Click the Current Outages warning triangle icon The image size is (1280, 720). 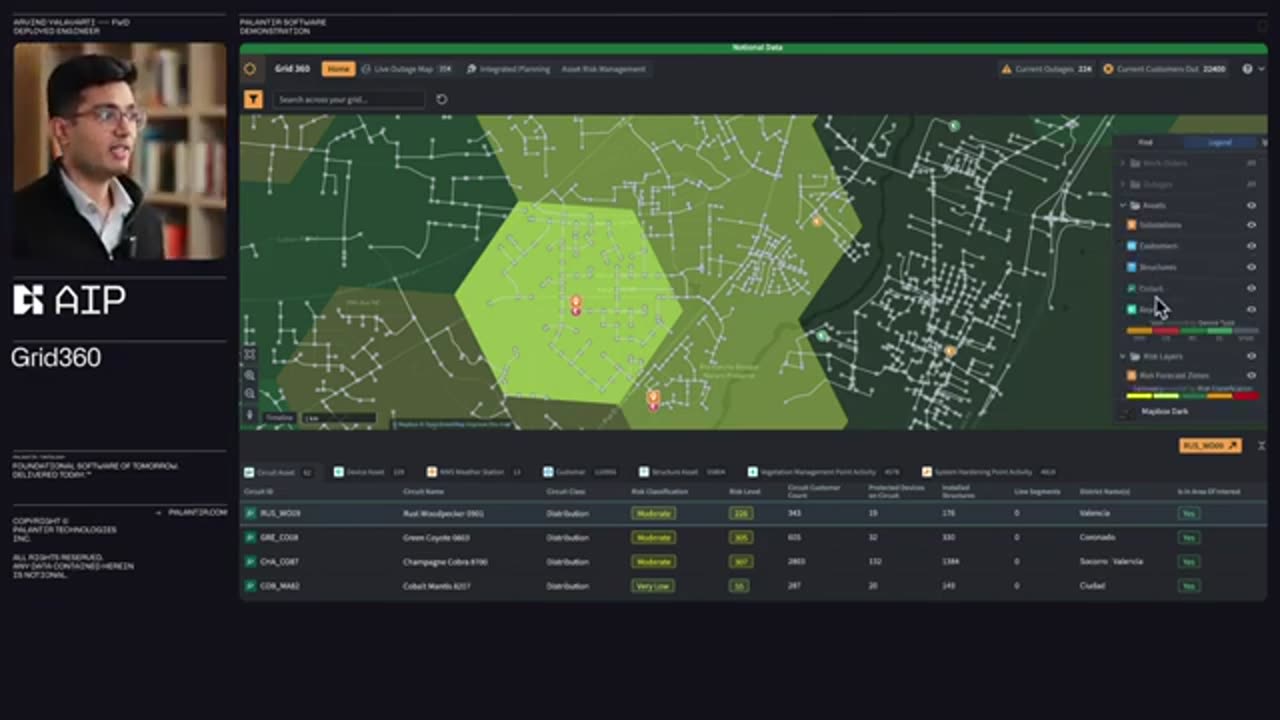[x=1007, y=69]
